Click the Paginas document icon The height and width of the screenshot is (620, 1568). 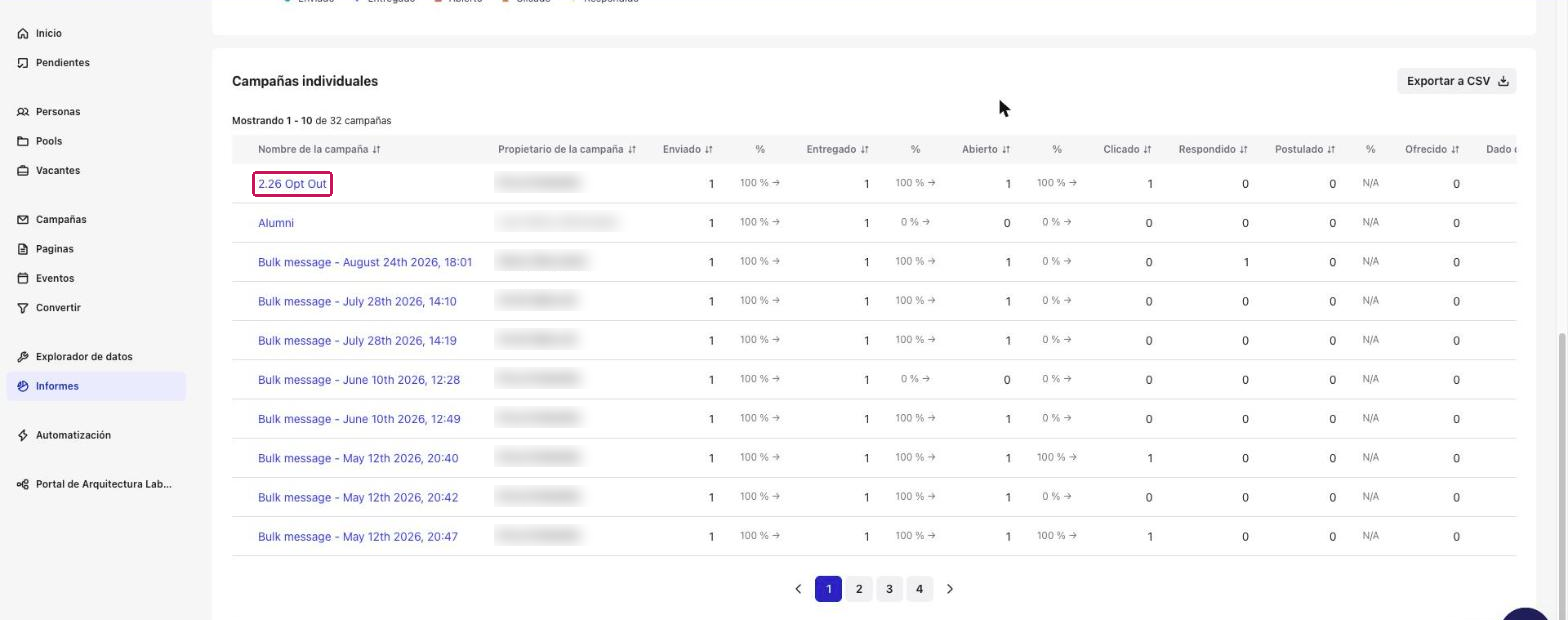click(23, 249)
